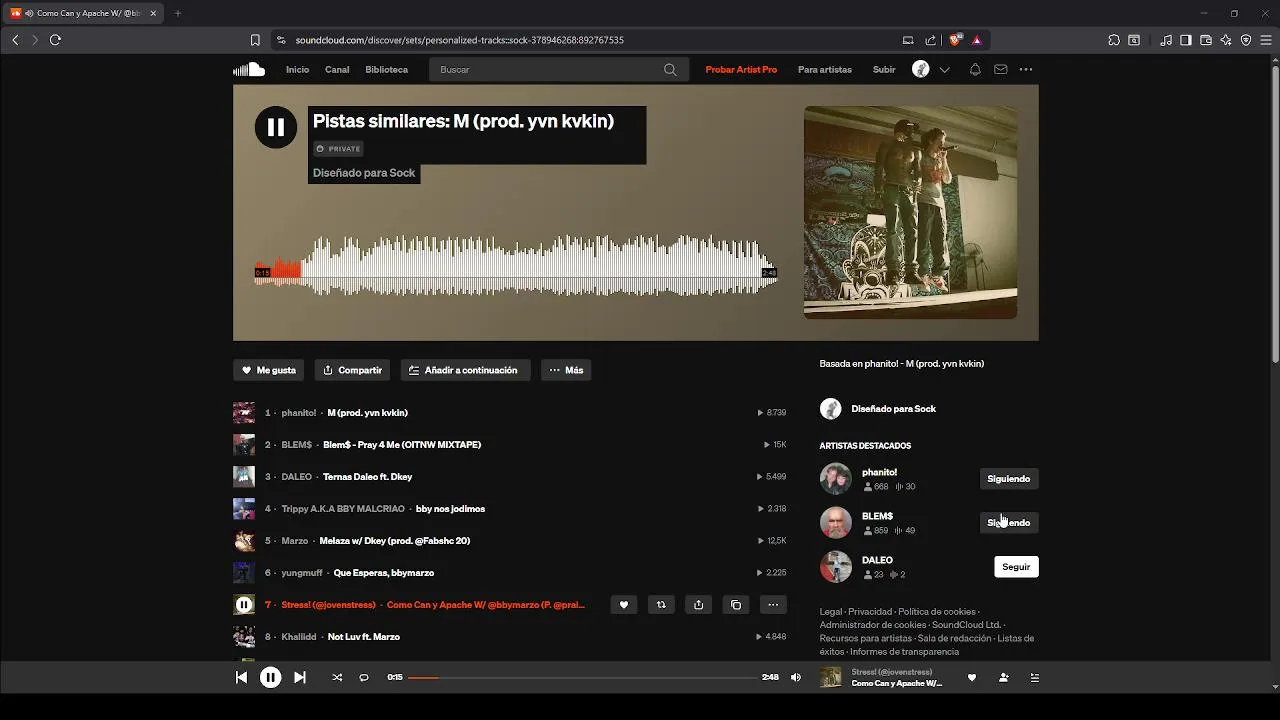Image resolution: width=1280 pixels, height=720 pixels.
Task: Open messages envelope icon
Action: point(1001,70)
